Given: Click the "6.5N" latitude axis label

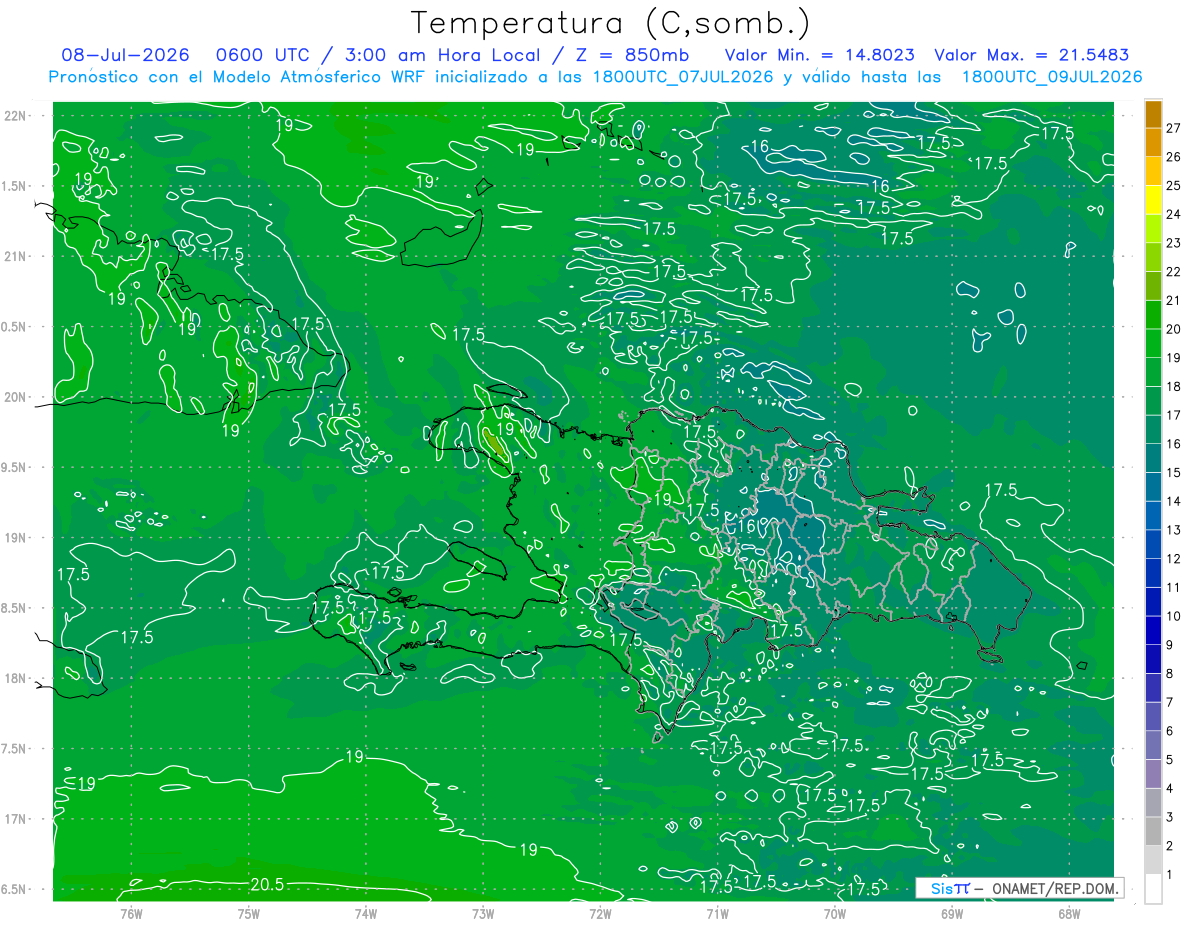Looking at the screenshot, I should click(14, 889).
